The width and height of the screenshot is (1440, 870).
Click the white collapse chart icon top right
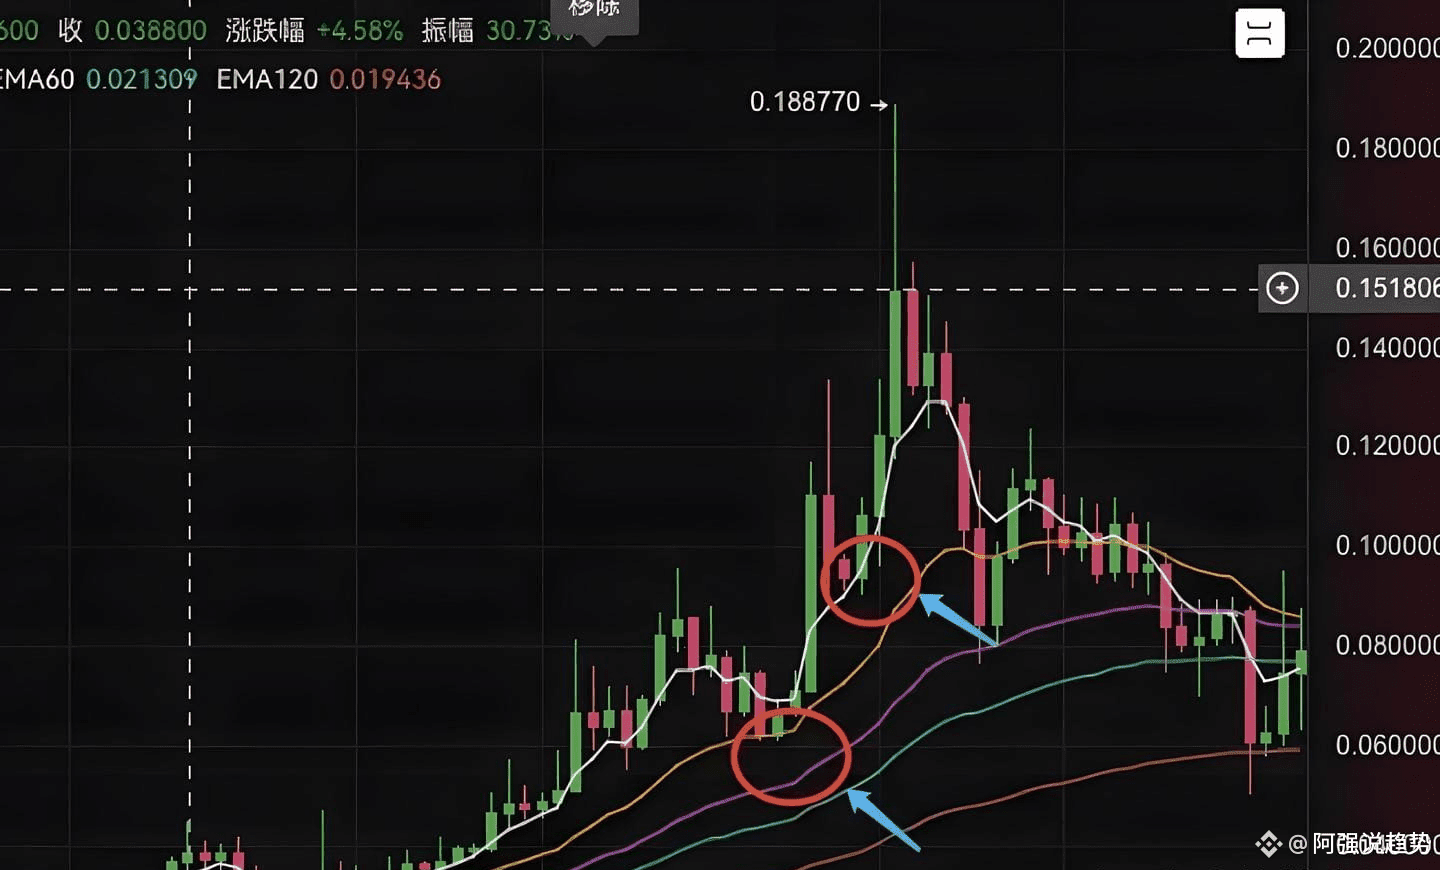[x=1260, y=33]
